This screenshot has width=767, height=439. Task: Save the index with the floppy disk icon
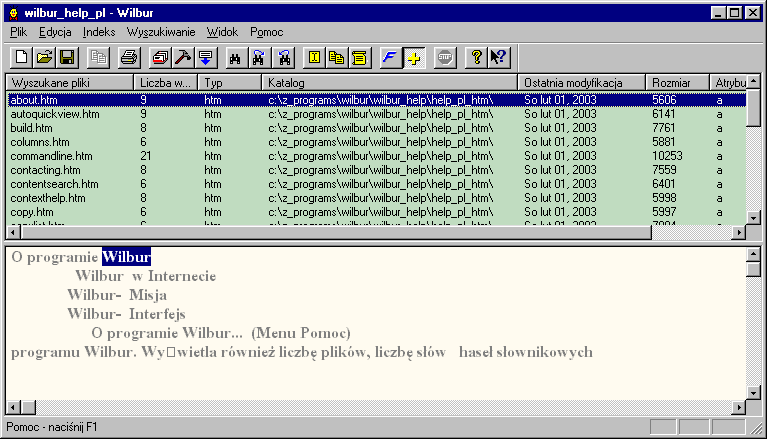[68, 58]
